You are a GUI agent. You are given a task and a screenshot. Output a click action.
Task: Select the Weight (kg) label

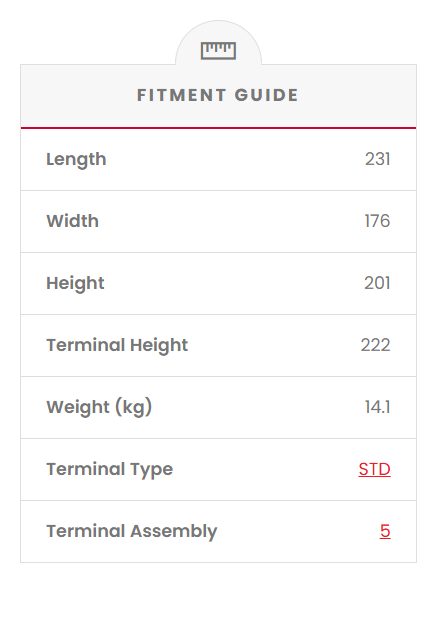click(99, 407)
